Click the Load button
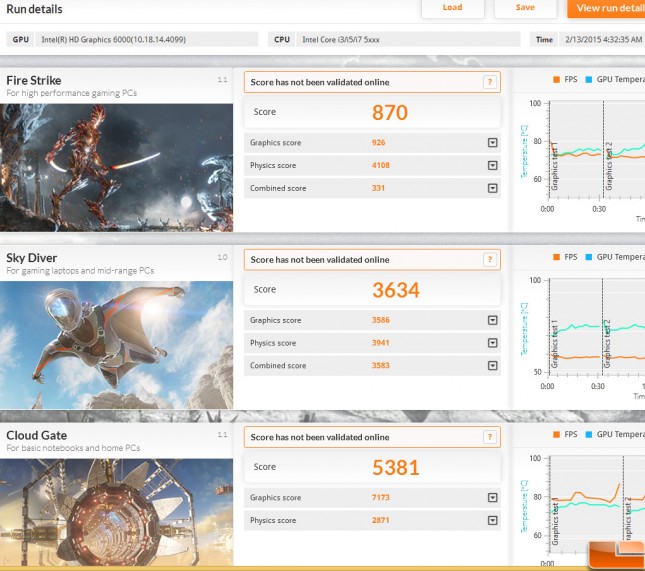This screenshot has height=571, width=645. 452,8
